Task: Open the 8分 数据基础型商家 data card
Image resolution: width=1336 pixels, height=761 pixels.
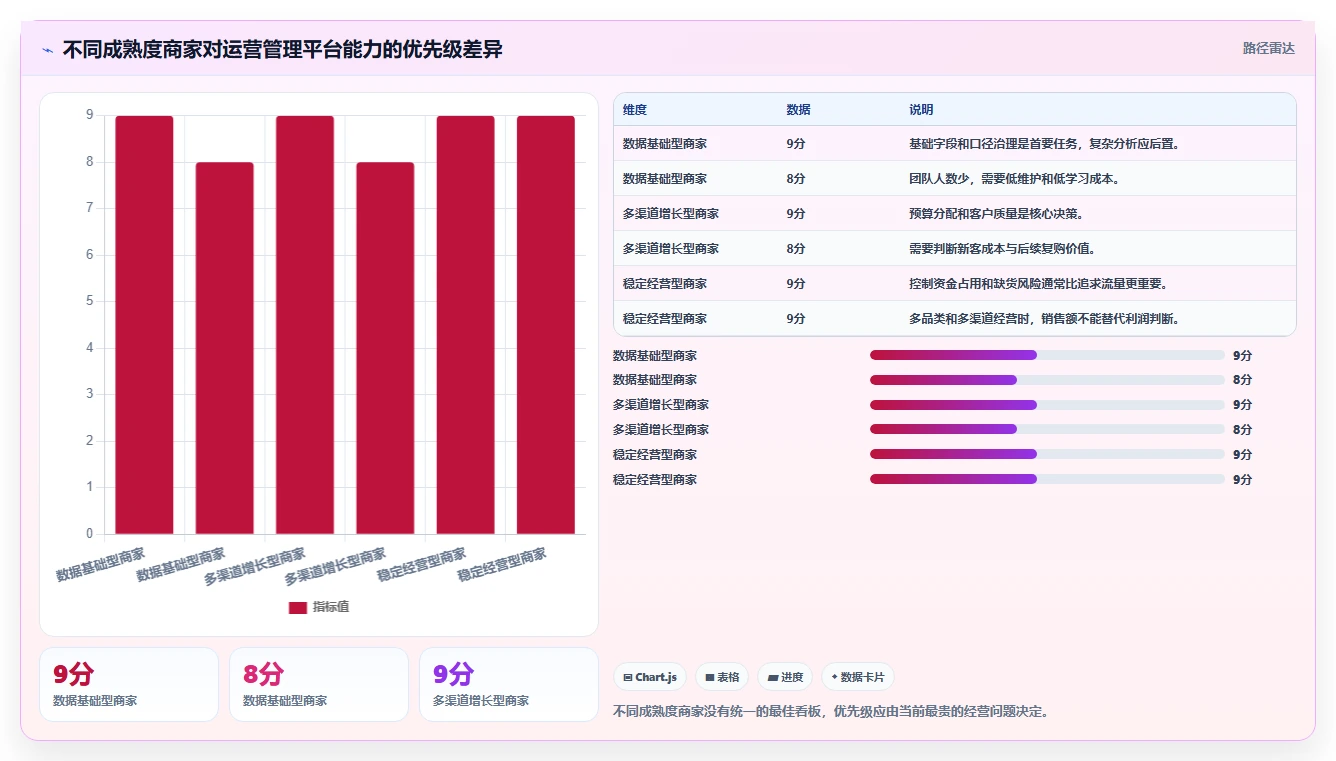Action: click(319, 685)
